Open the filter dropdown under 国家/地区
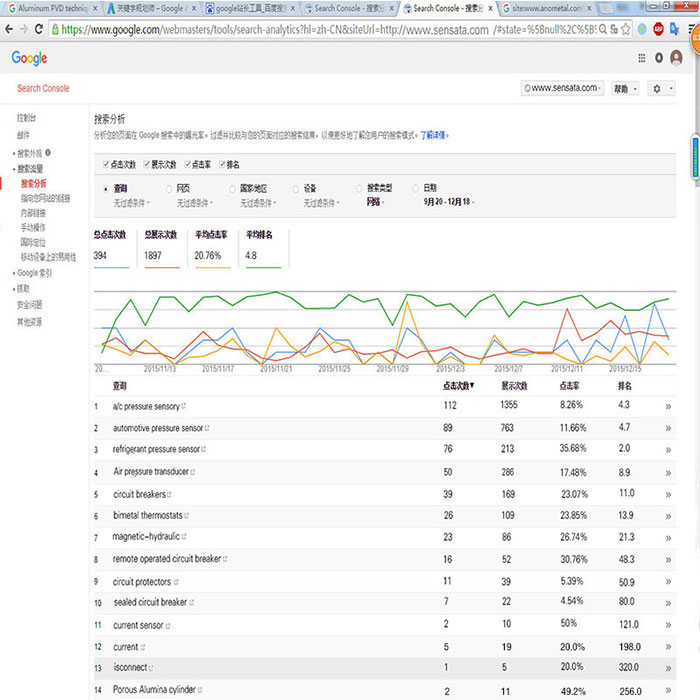Viewport: 700px width, 700px height. point(258,203)
